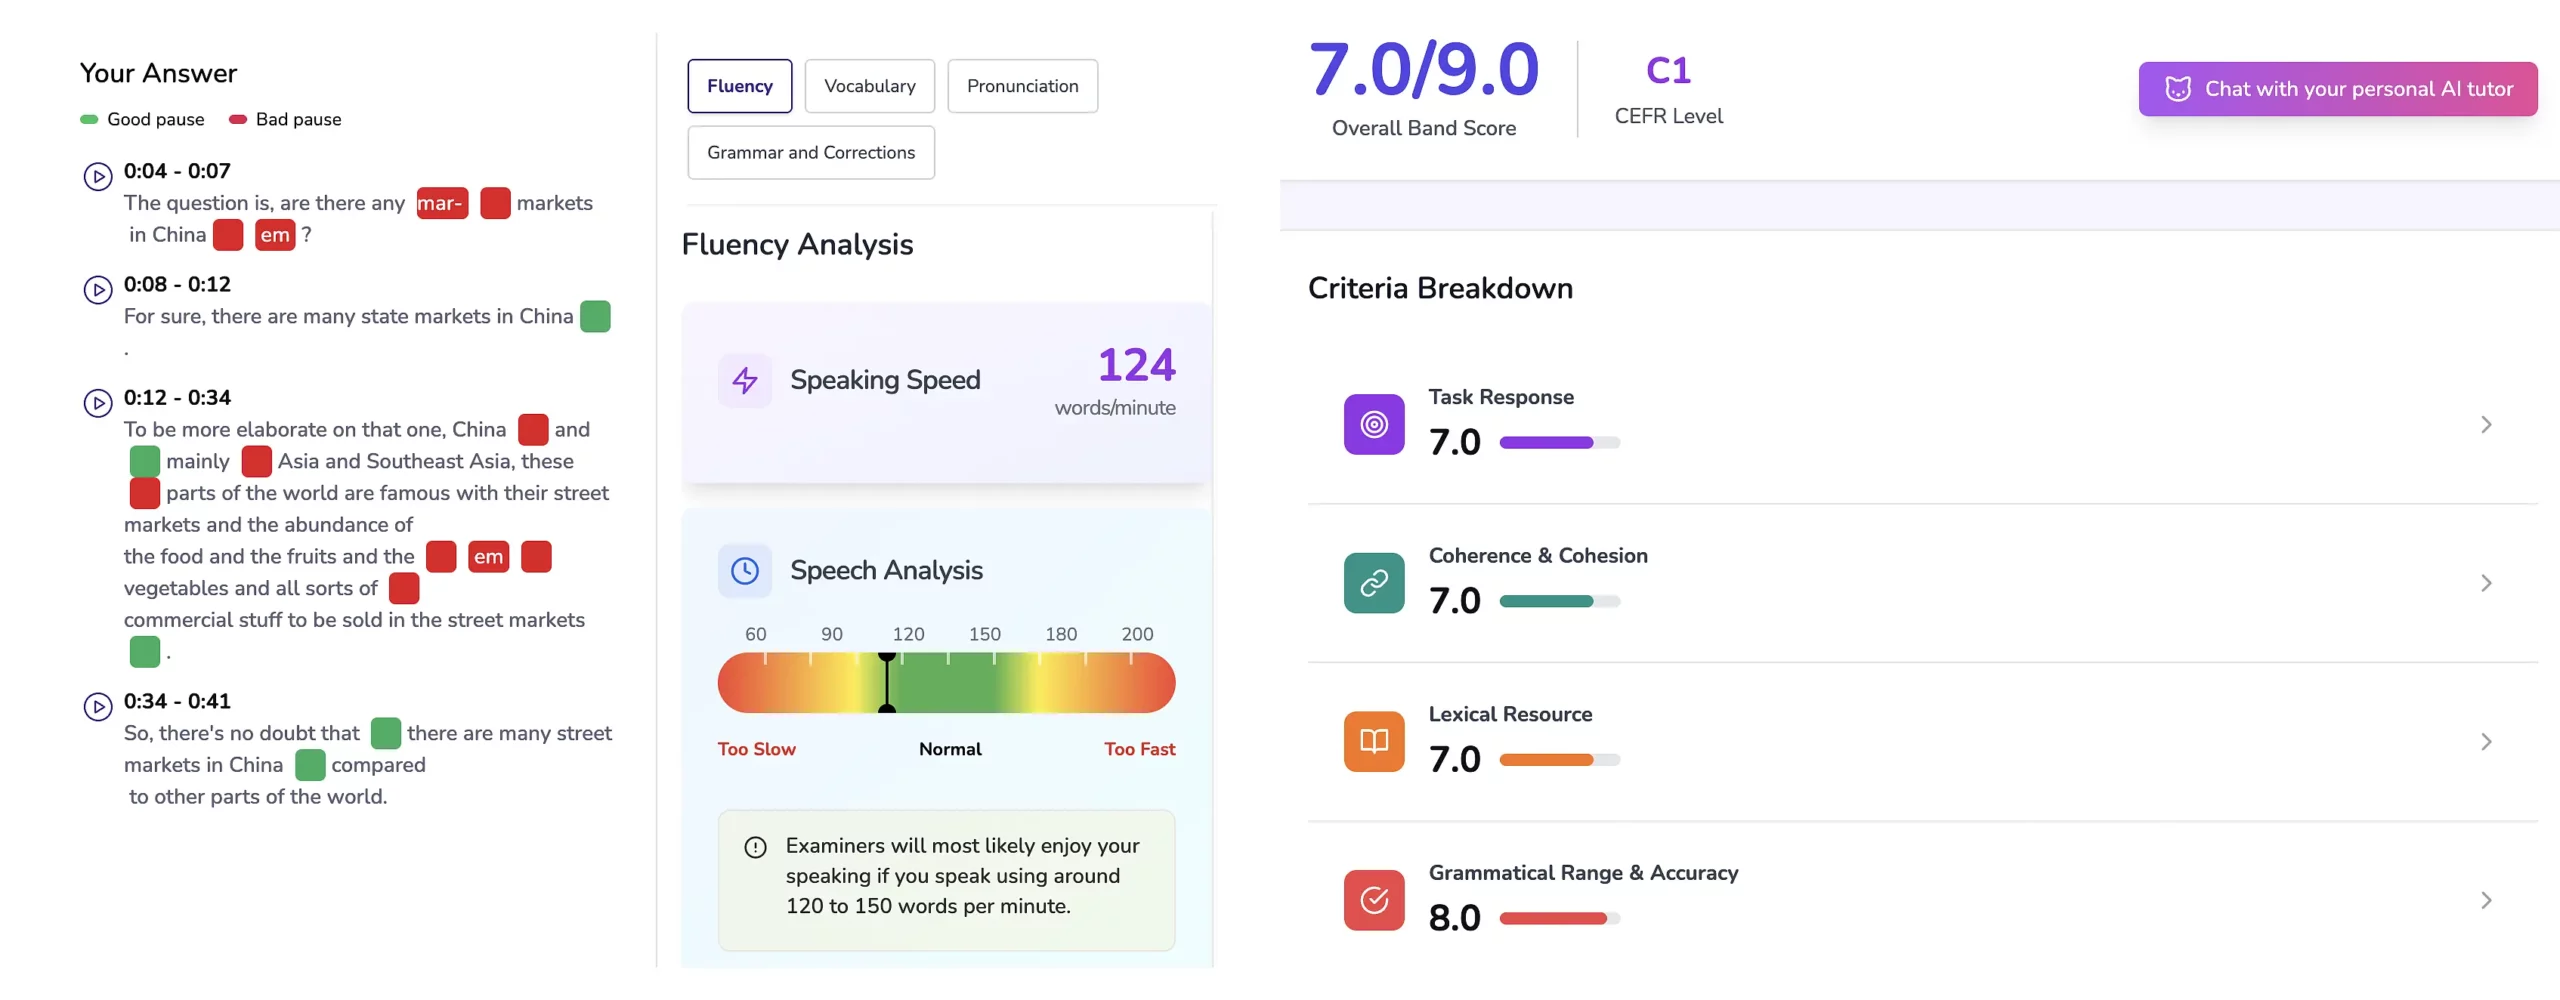
Task: Play the 0:08 - 0:12 audio segment
Action: coord(96,290)
